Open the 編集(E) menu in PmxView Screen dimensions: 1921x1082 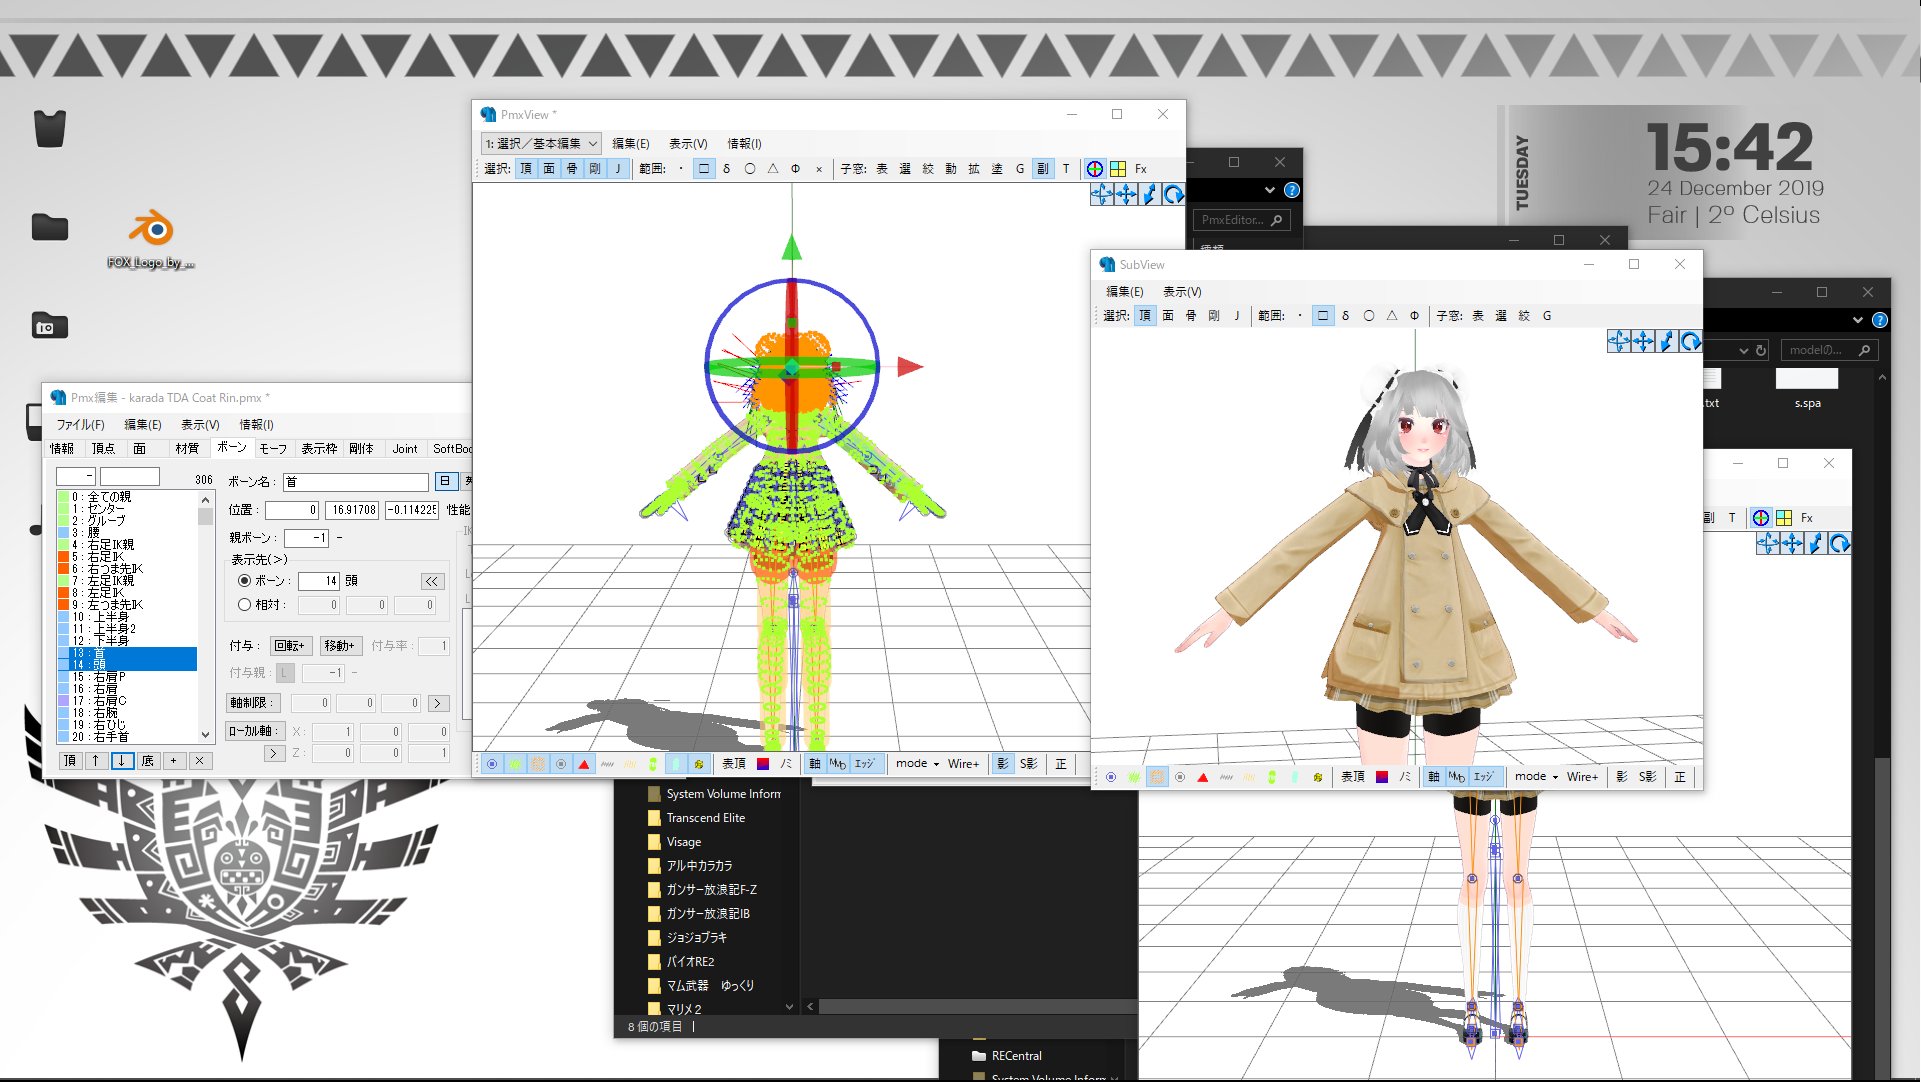630,143
